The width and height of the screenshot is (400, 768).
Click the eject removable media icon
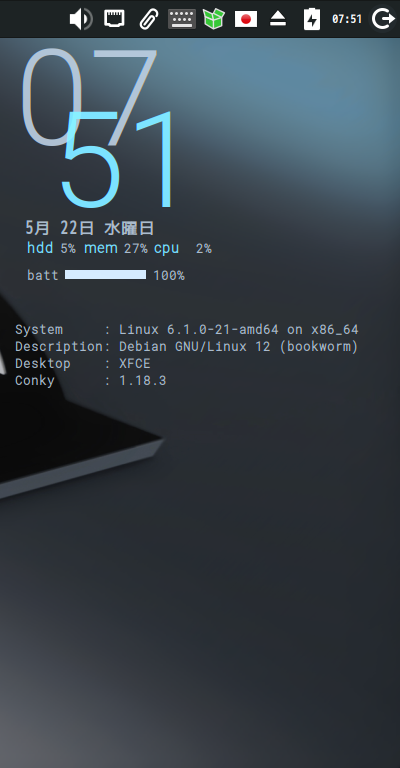click(278, 20)
